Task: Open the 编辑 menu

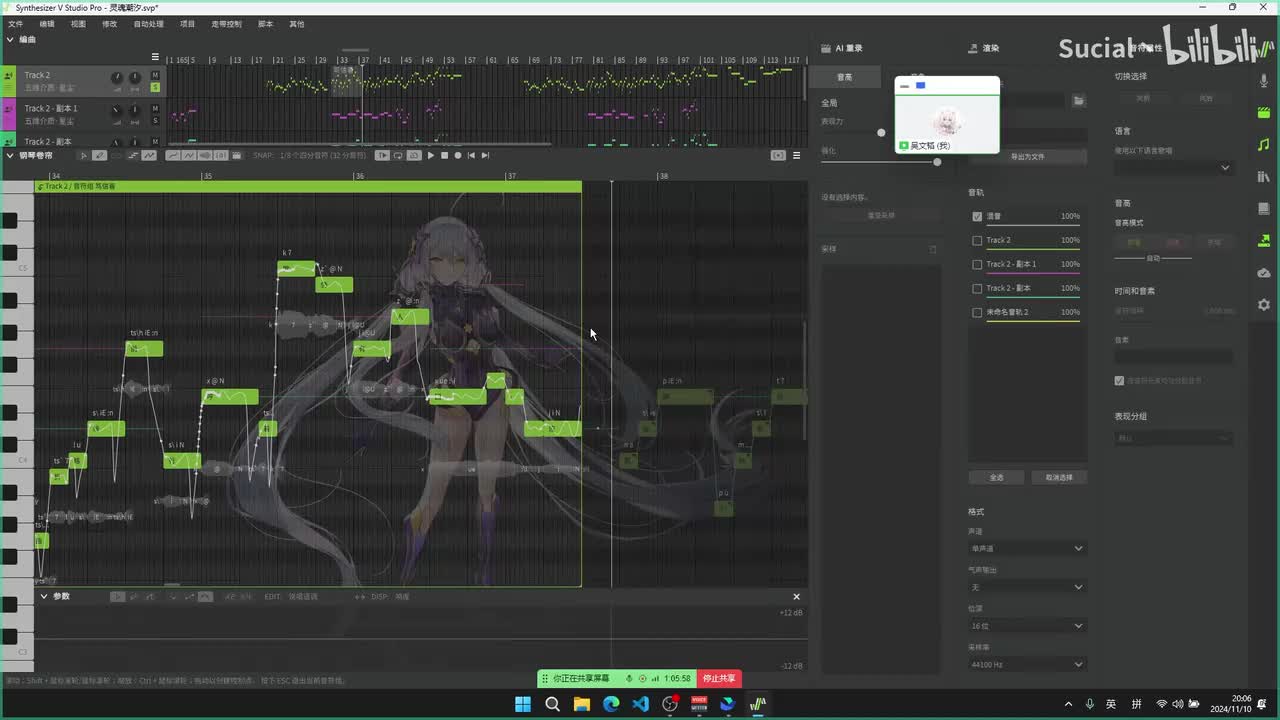Action: pos(47,24)
